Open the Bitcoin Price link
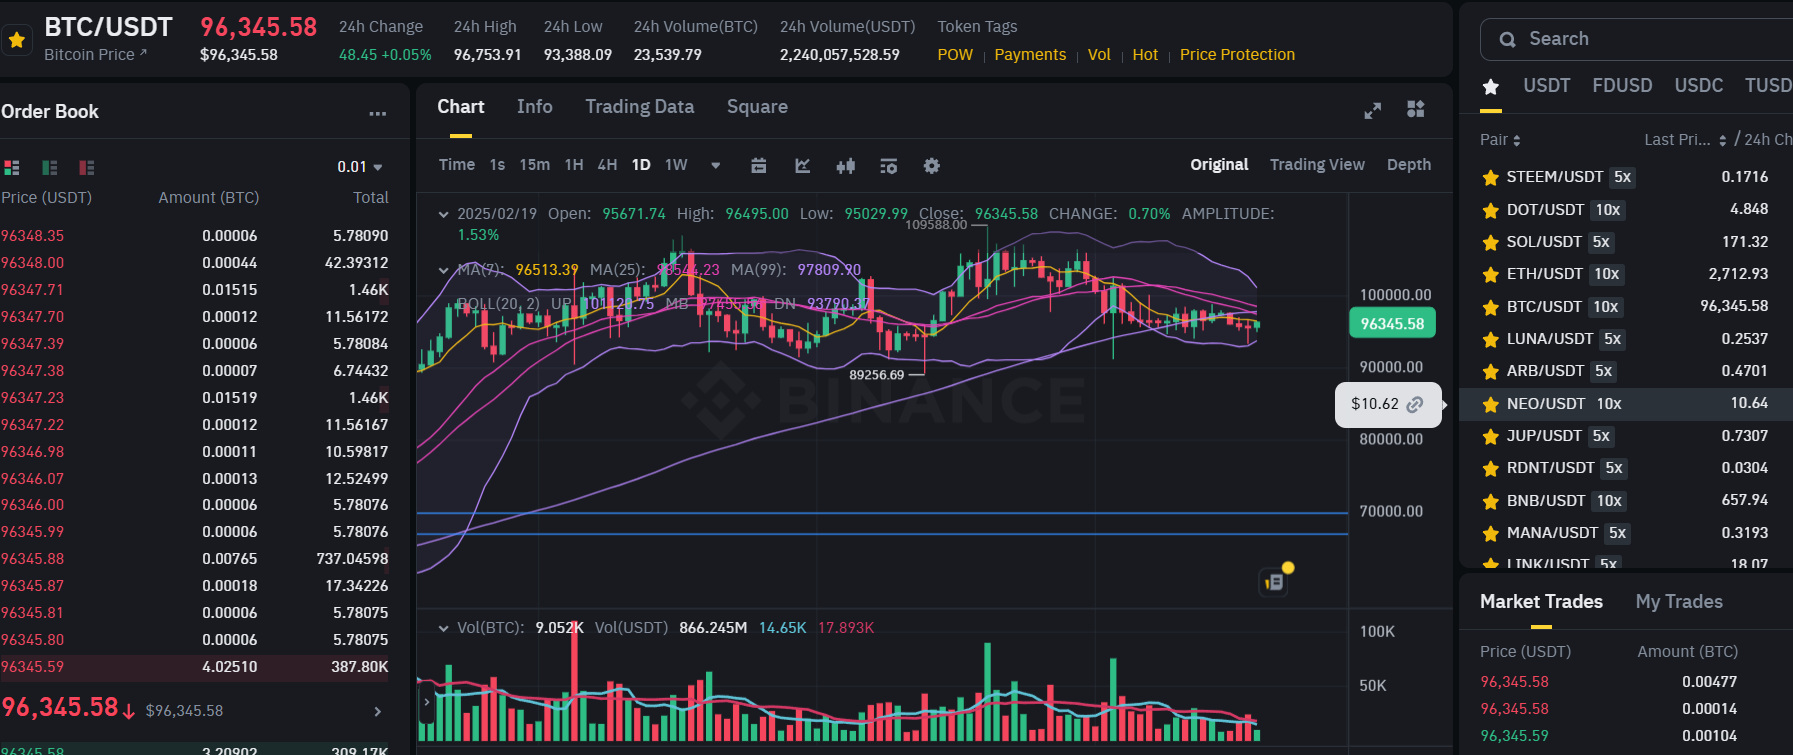This screenshot has height=755, width=1793. pos(95,55)
